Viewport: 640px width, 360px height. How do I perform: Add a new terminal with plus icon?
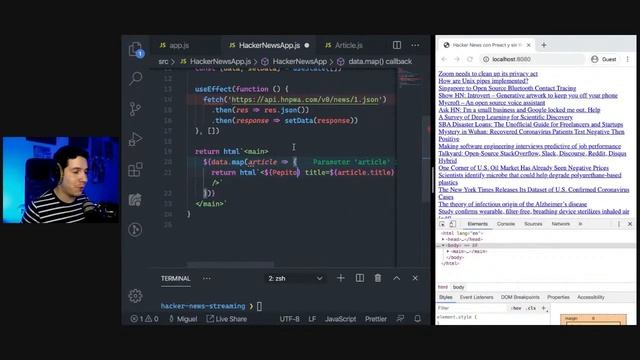340,278
